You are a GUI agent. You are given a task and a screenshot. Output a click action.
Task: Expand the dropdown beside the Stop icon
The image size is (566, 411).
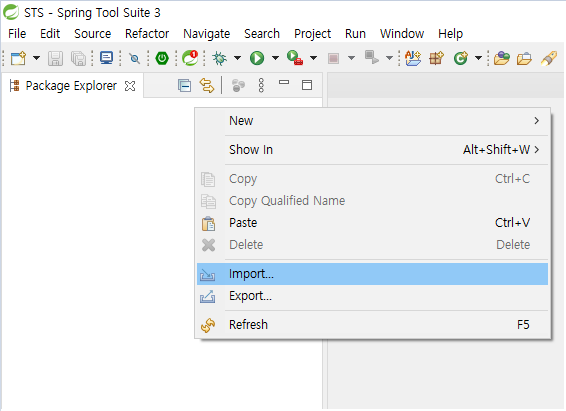[x=351, y=58]
